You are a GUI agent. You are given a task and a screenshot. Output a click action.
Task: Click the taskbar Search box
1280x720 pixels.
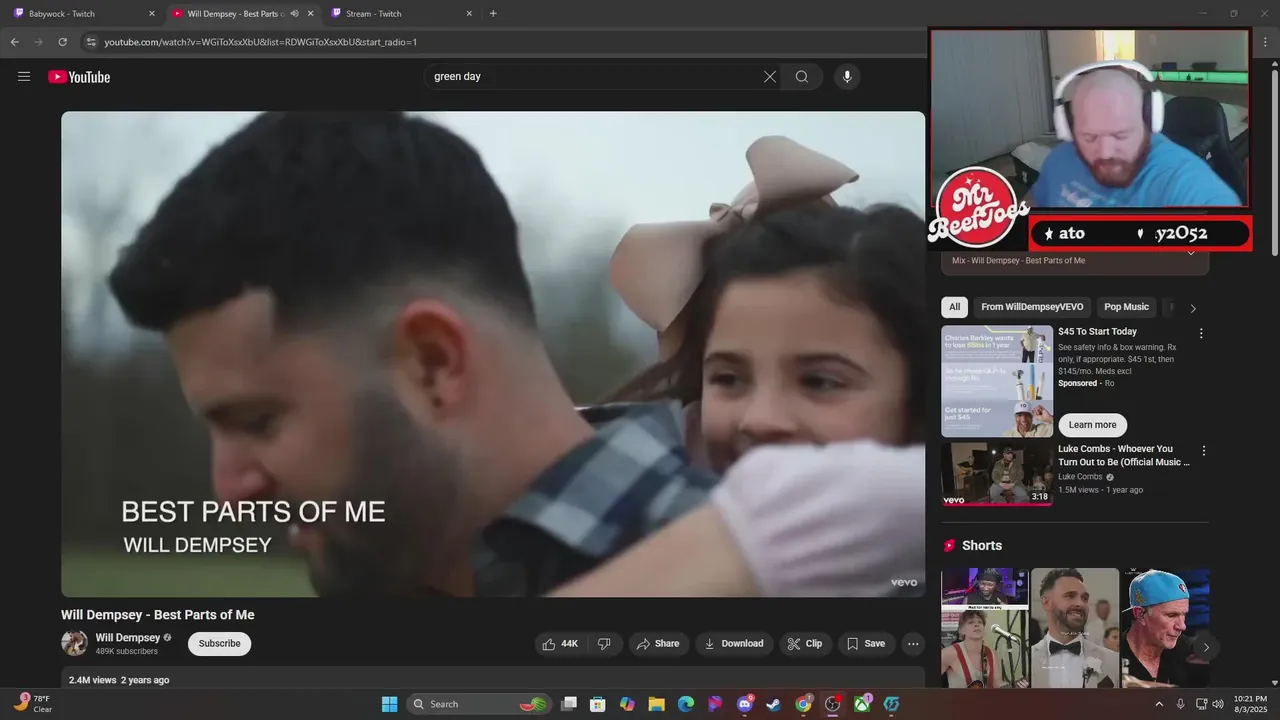(x=479, y=704)
